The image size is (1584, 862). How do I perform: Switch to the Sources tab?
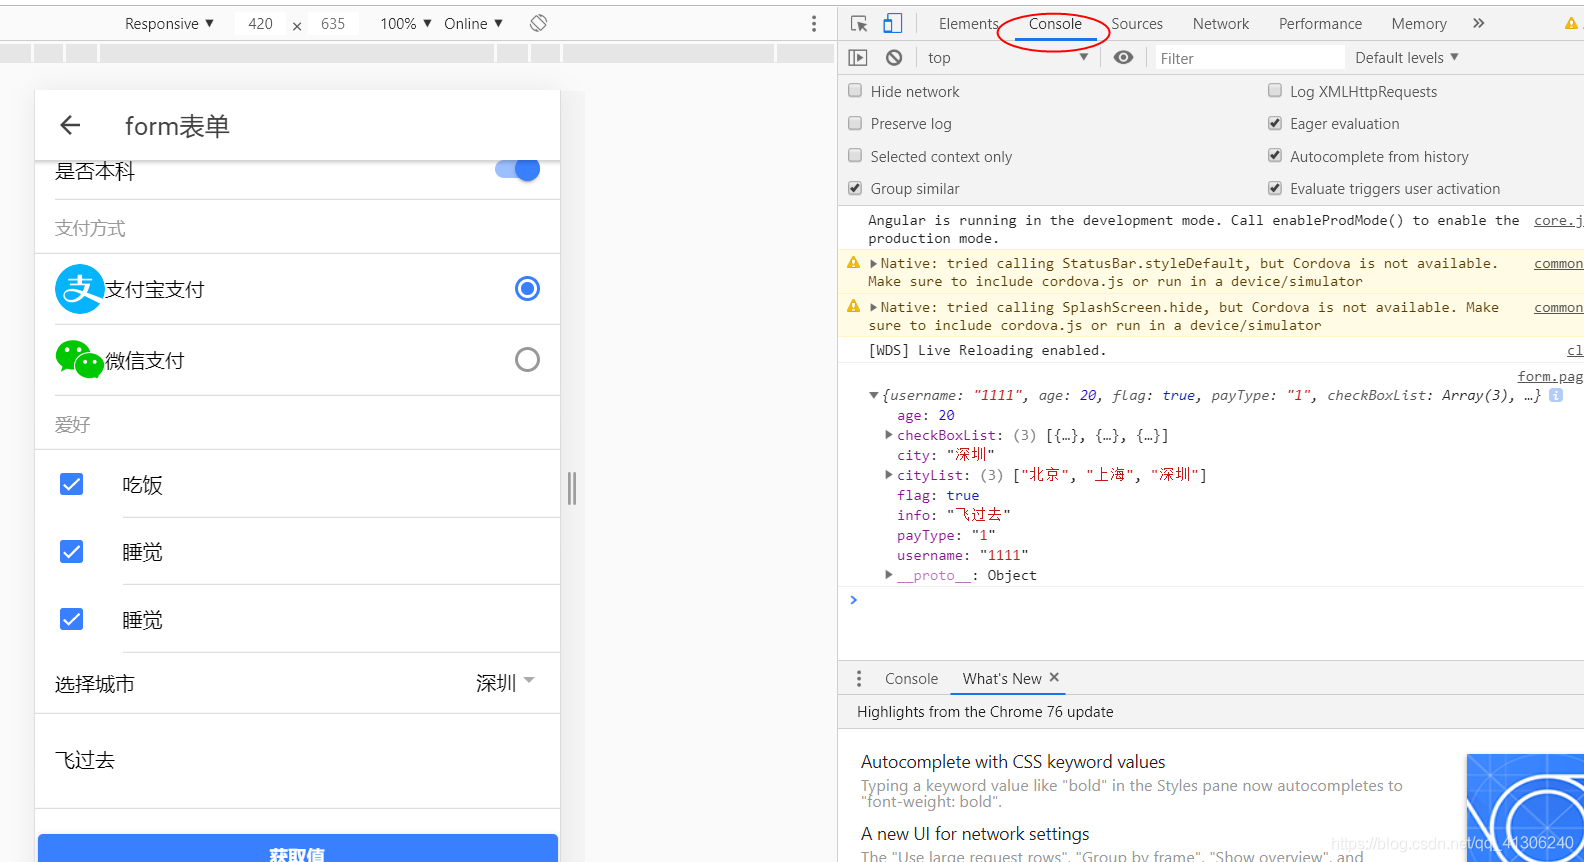[1137, 23]
